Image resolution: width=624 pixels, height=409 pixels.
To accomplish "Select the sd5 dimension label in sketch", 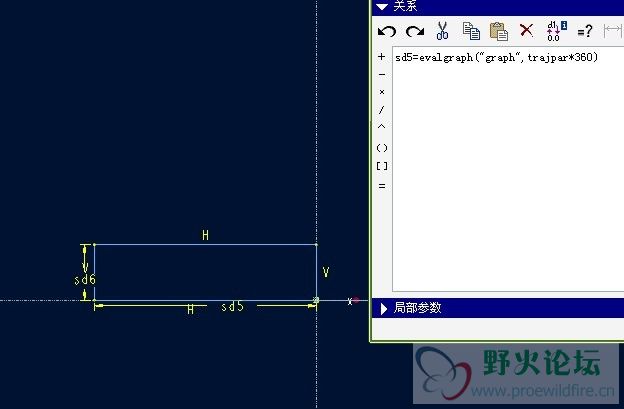I will point(232,306).
